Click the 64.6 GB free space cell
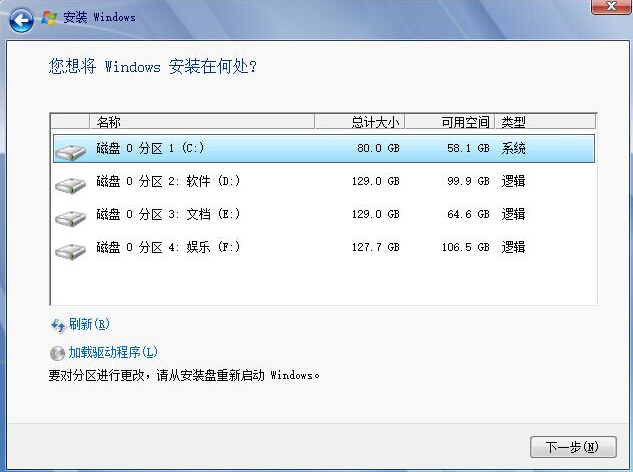633x472 pixels. click(468, 214)
